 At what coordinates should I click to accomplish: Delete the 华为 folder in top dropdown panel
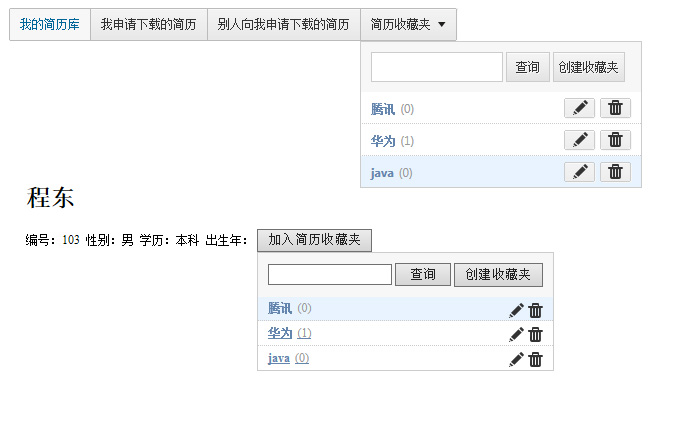(x=615, y=140)
